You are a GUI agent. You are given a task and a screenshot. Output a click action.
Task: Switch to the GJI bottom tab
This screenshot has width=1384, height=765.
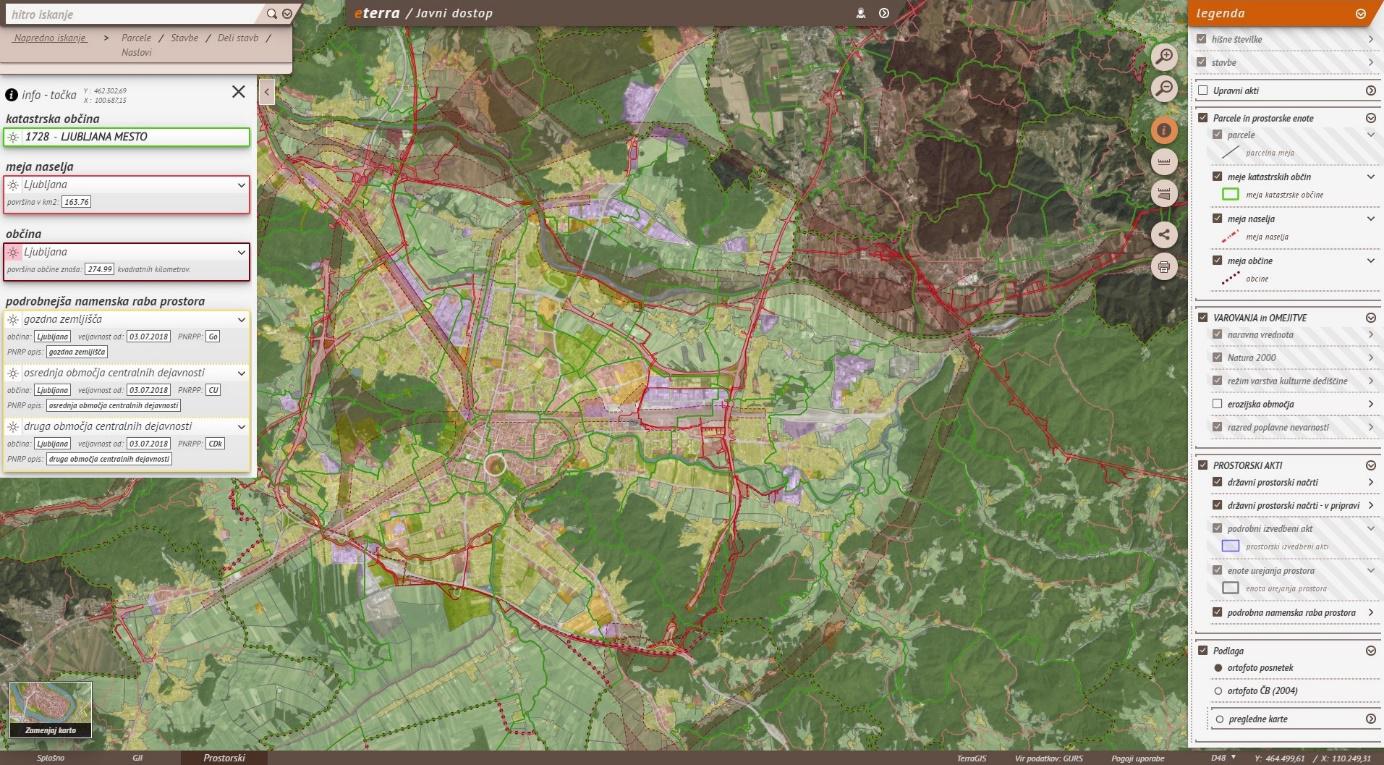point(138,758)
